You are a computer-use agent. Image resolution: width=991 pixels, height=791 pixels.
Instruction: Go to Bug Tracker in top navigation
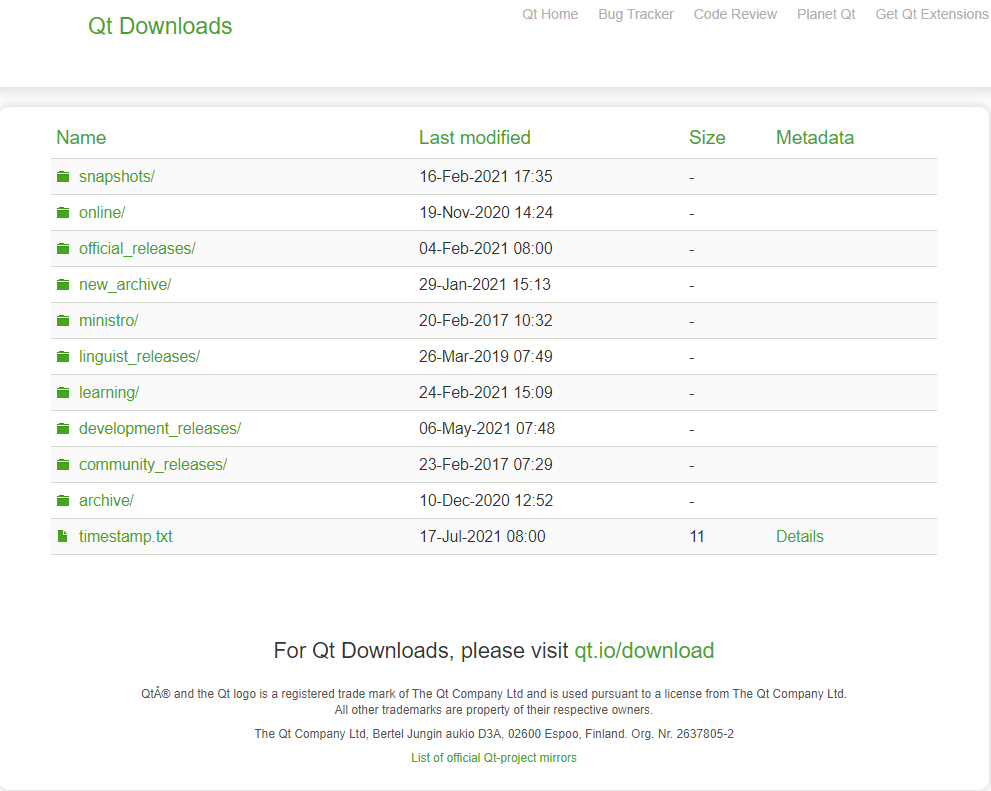click(x=636, y=14)
